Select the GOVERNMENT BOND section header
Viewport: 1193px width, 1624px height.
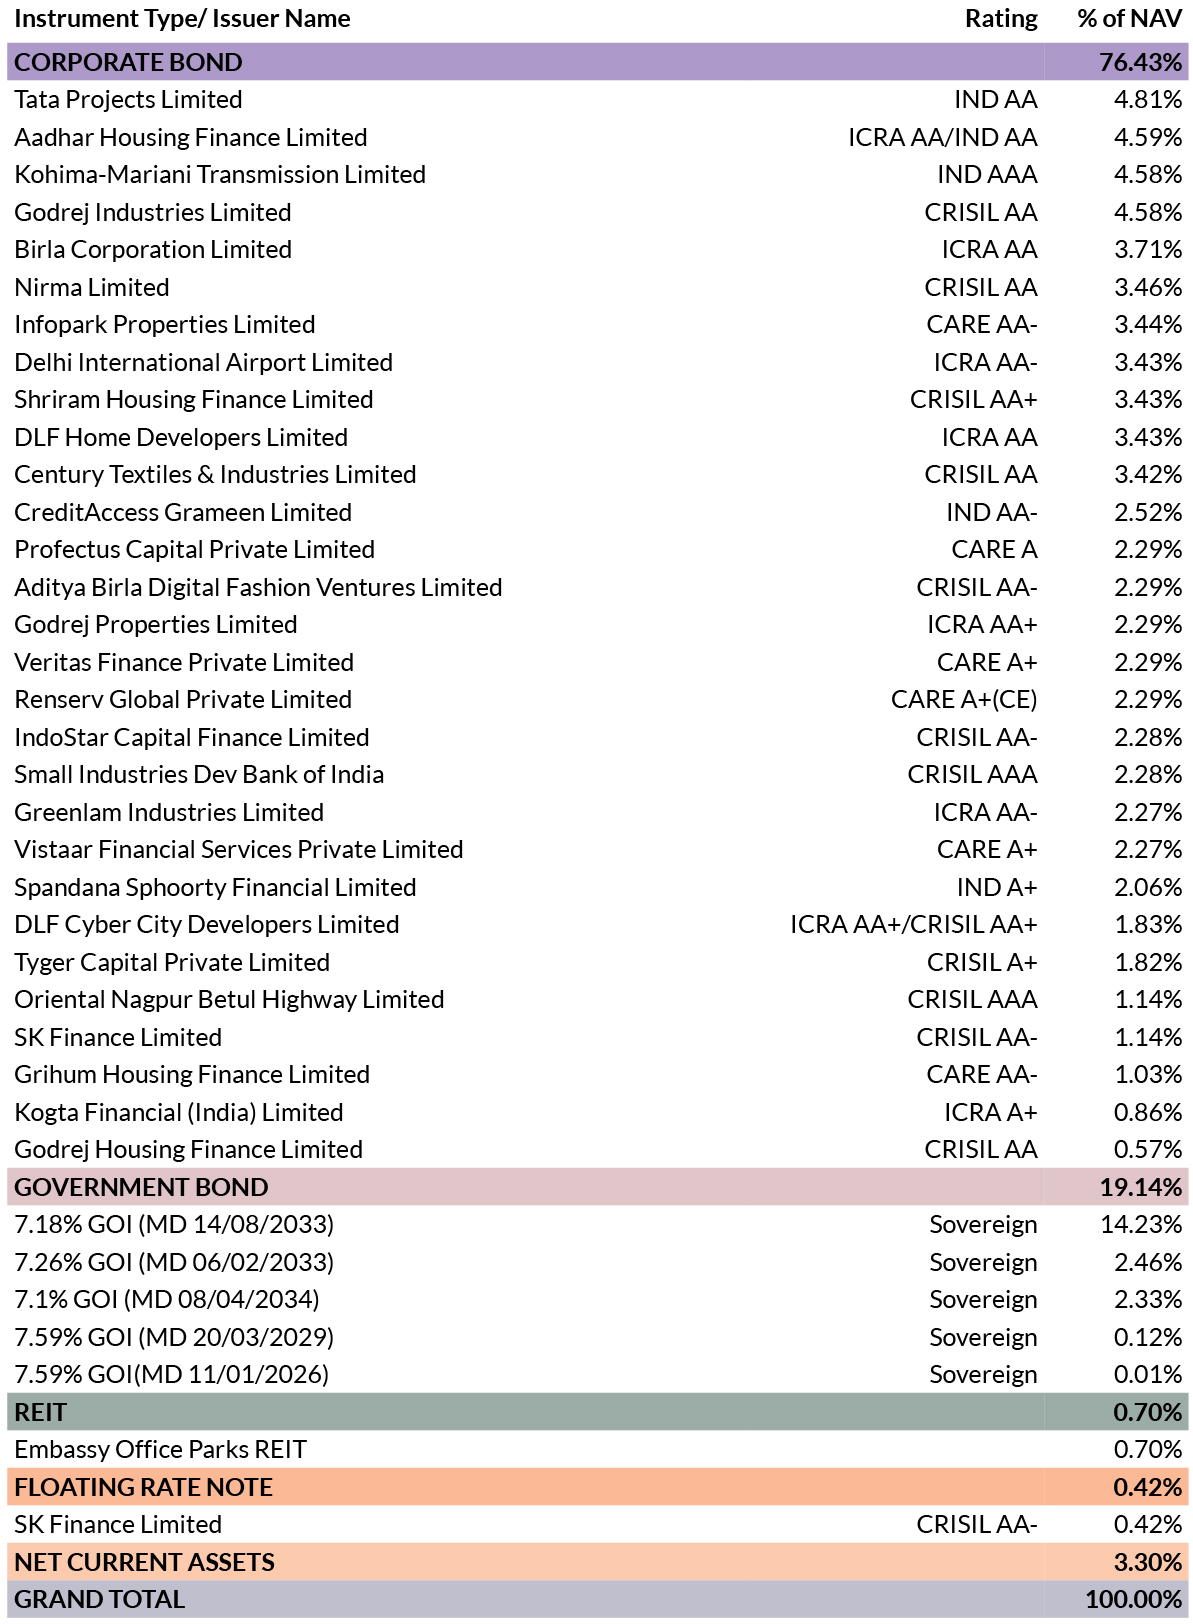click(597, 1187)
